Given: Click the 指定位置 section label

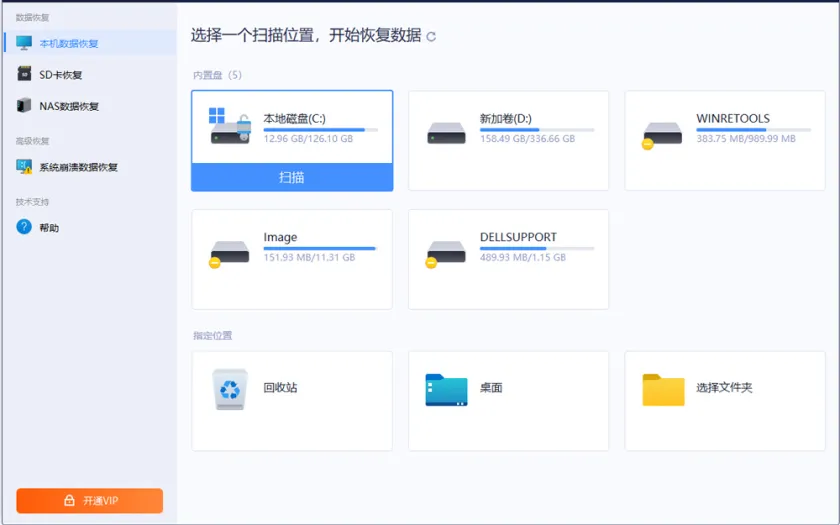Looking at the screenshot, I should pos(213,336).
